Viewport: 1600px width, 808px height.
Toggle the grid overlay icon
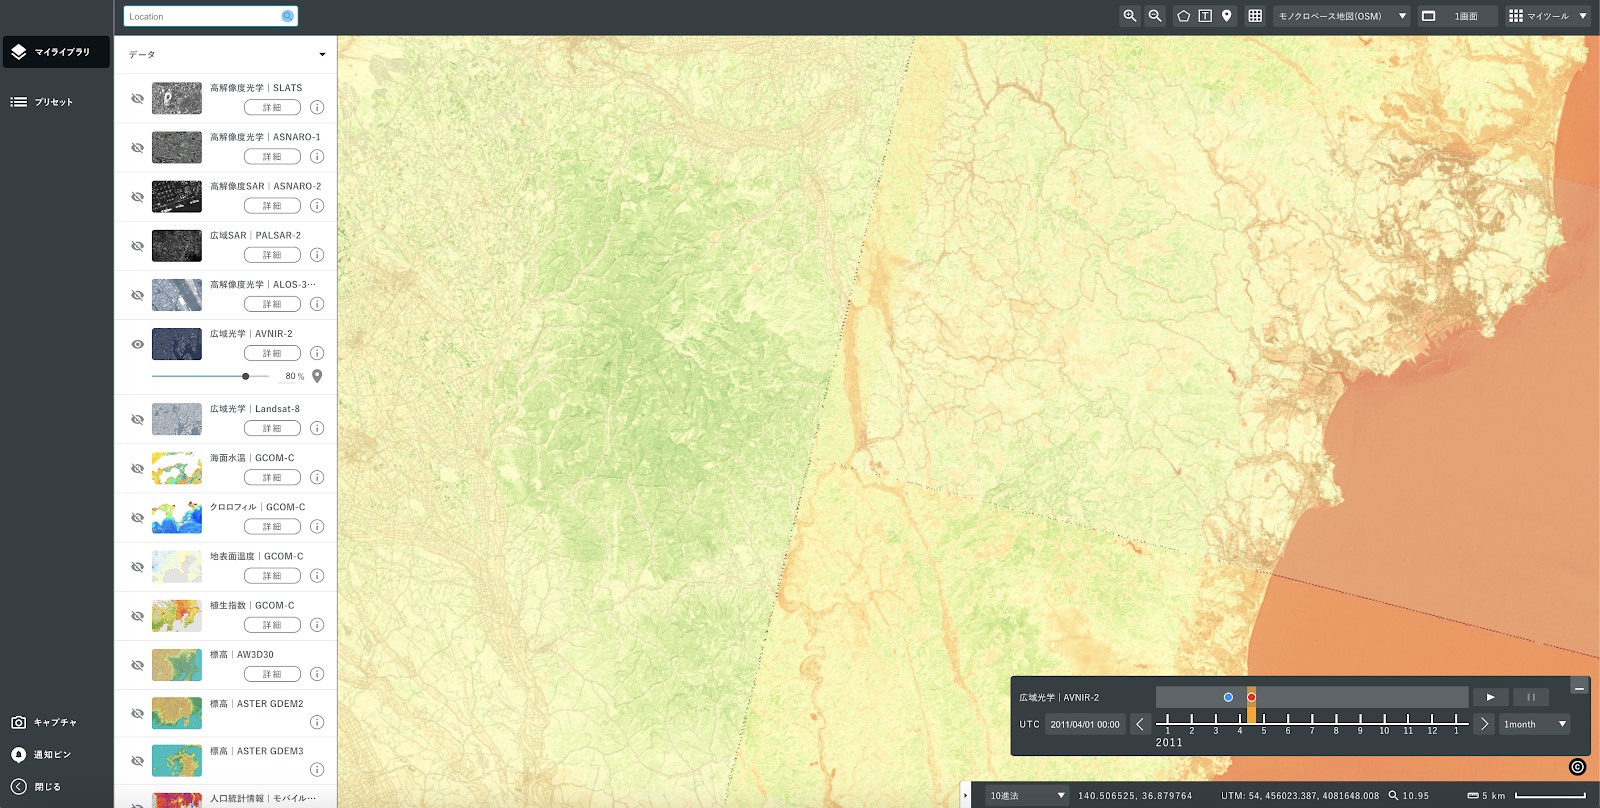click(x=1255, y=16)
